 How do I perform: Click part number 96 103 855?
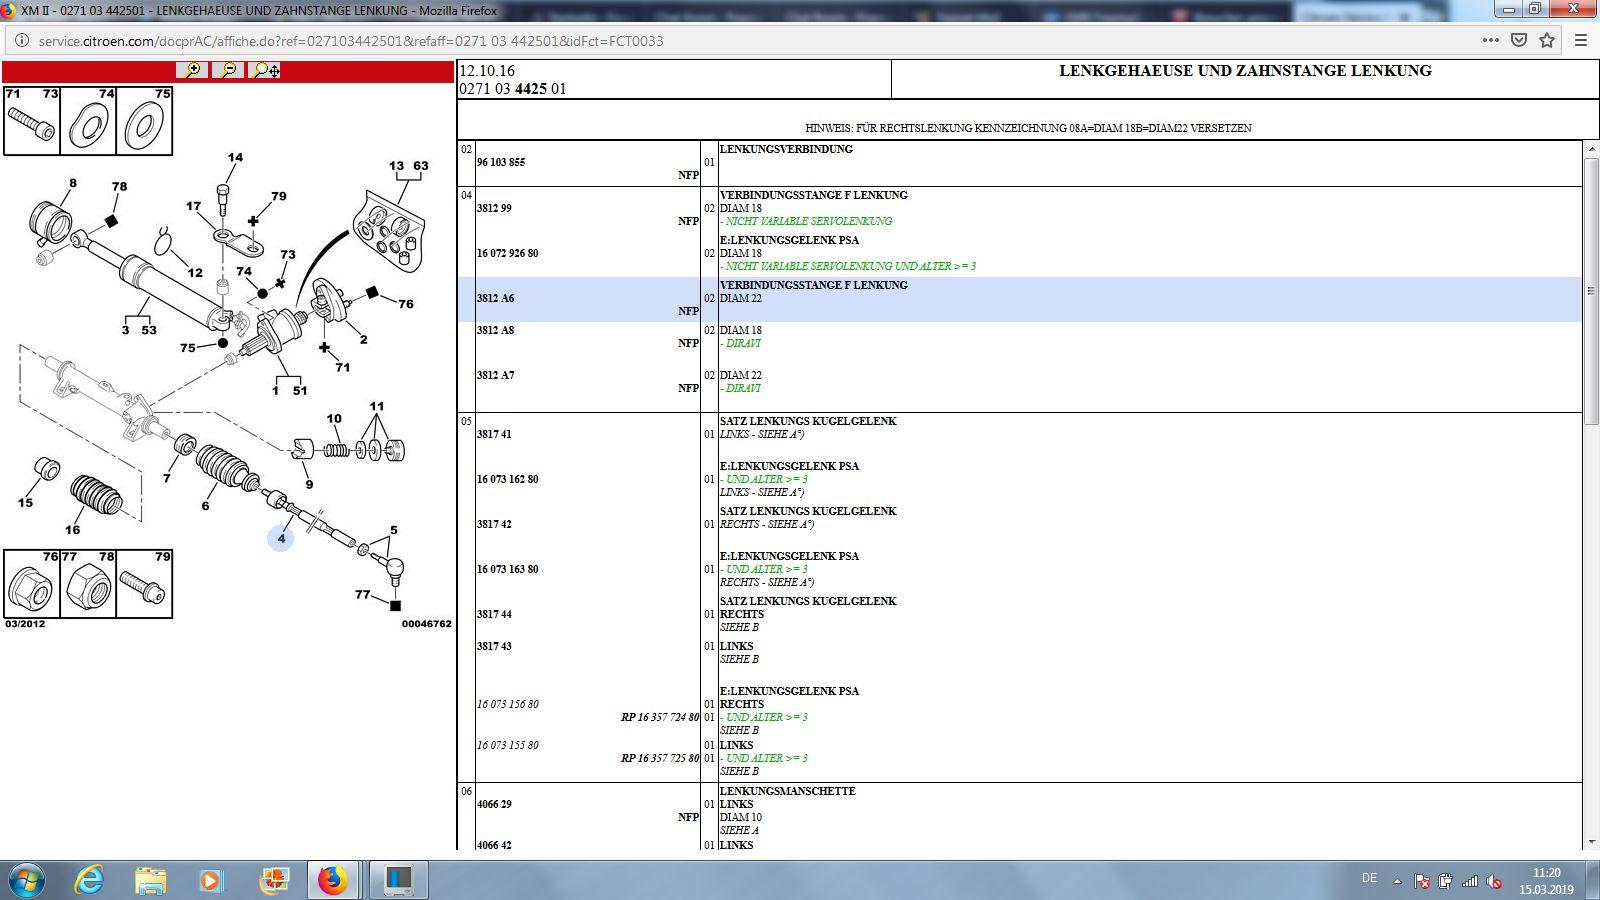501,162
